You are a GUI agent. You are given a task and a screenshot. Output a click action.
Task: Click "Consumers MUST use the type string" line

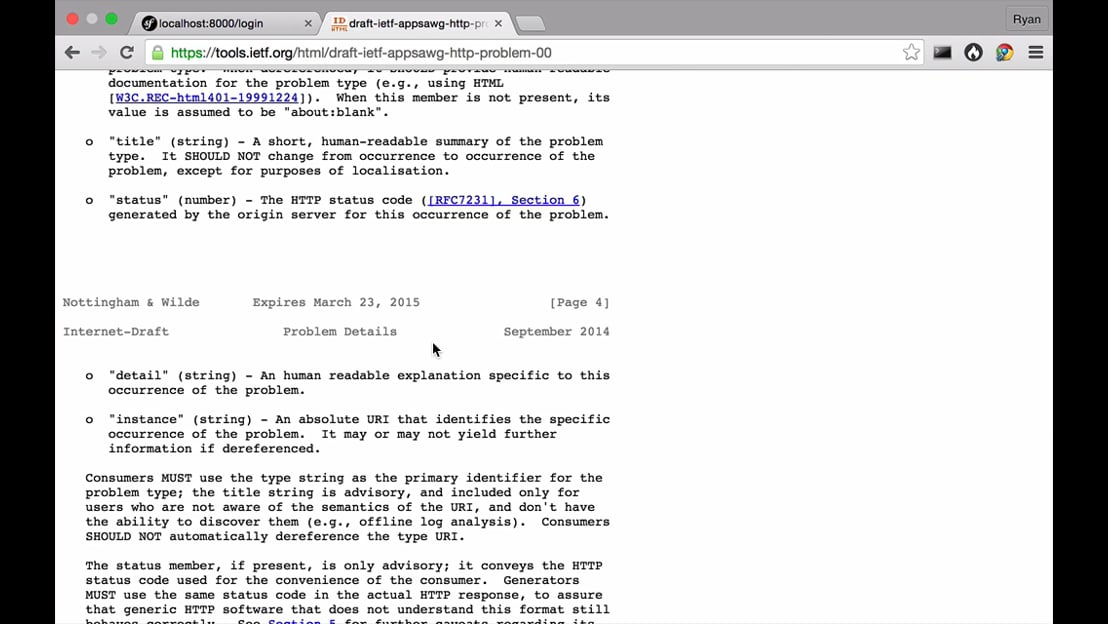click(344, 478)
